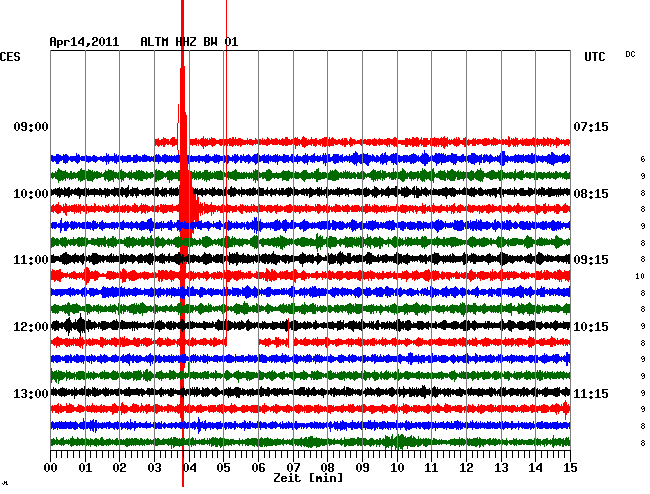Click minute tick label 08
Screen dimensions: 650x494
tap(327, 468)
